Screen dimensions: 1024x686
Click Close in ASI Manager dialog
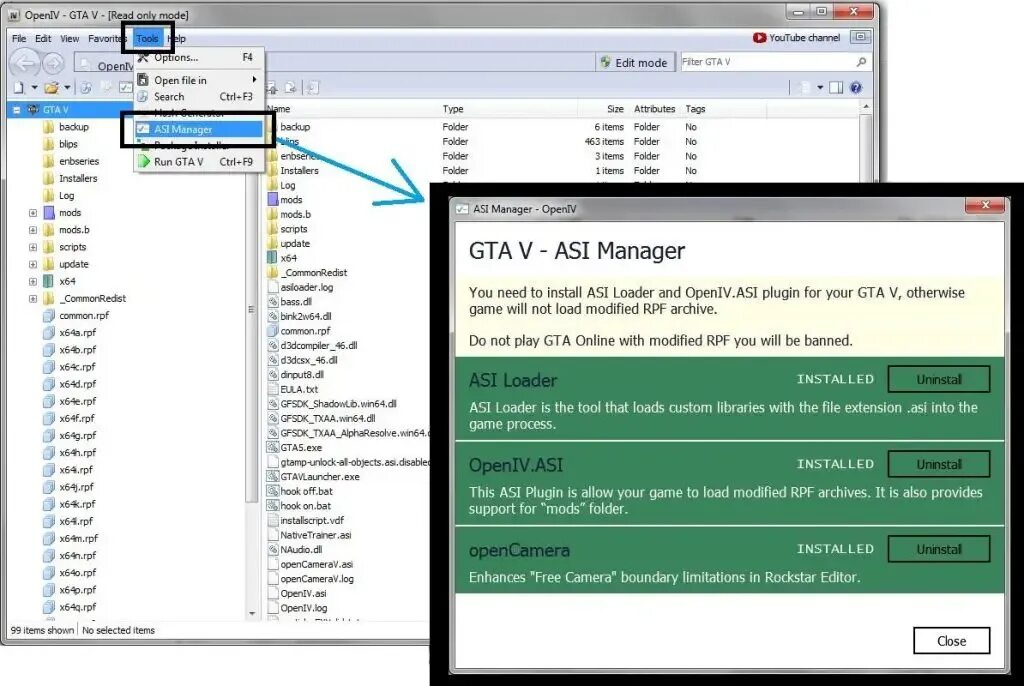point(952,641)
